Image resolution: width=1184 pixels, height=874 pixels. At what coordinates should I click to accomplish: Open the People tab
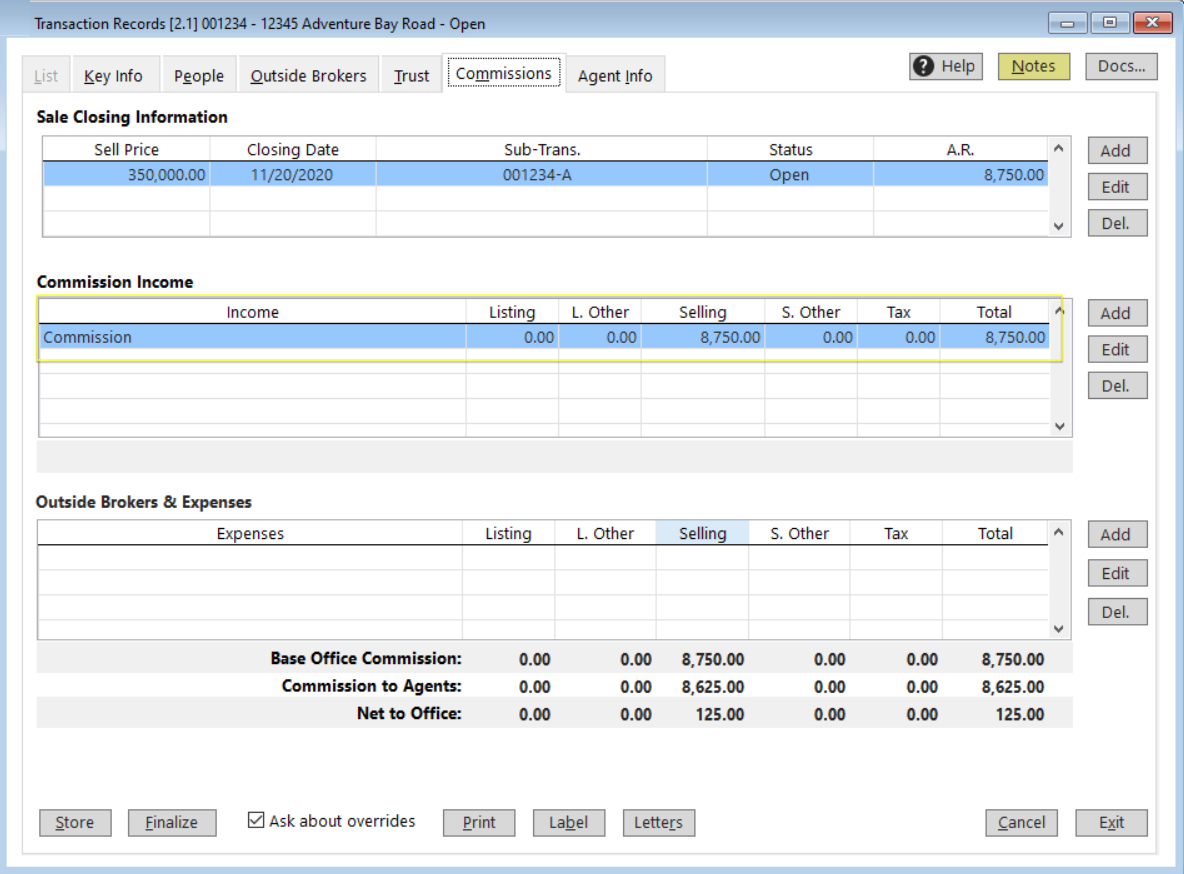click(x=198, y=74)
